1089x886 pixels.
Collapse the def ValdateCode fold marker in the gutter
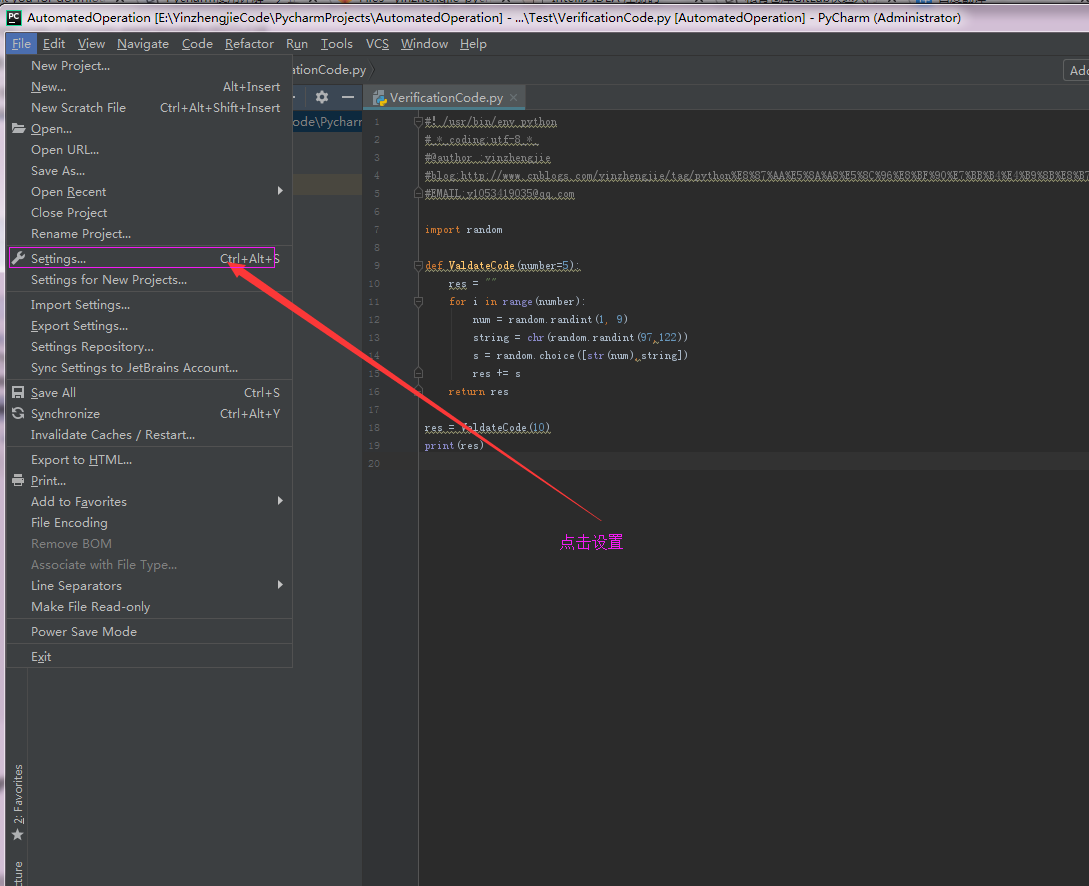tap(418, 266)
